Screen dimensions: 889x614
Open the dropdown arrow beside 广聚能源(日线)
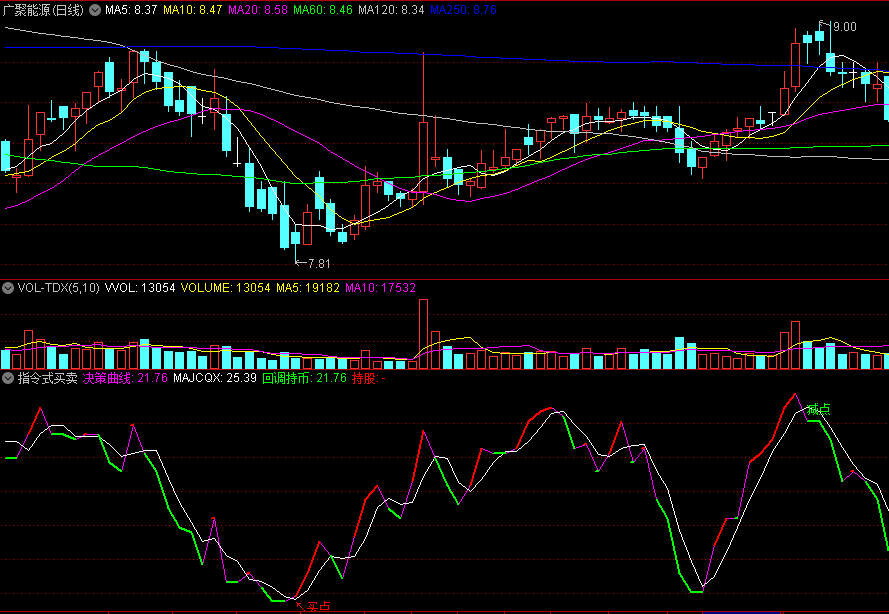[95, 10]
